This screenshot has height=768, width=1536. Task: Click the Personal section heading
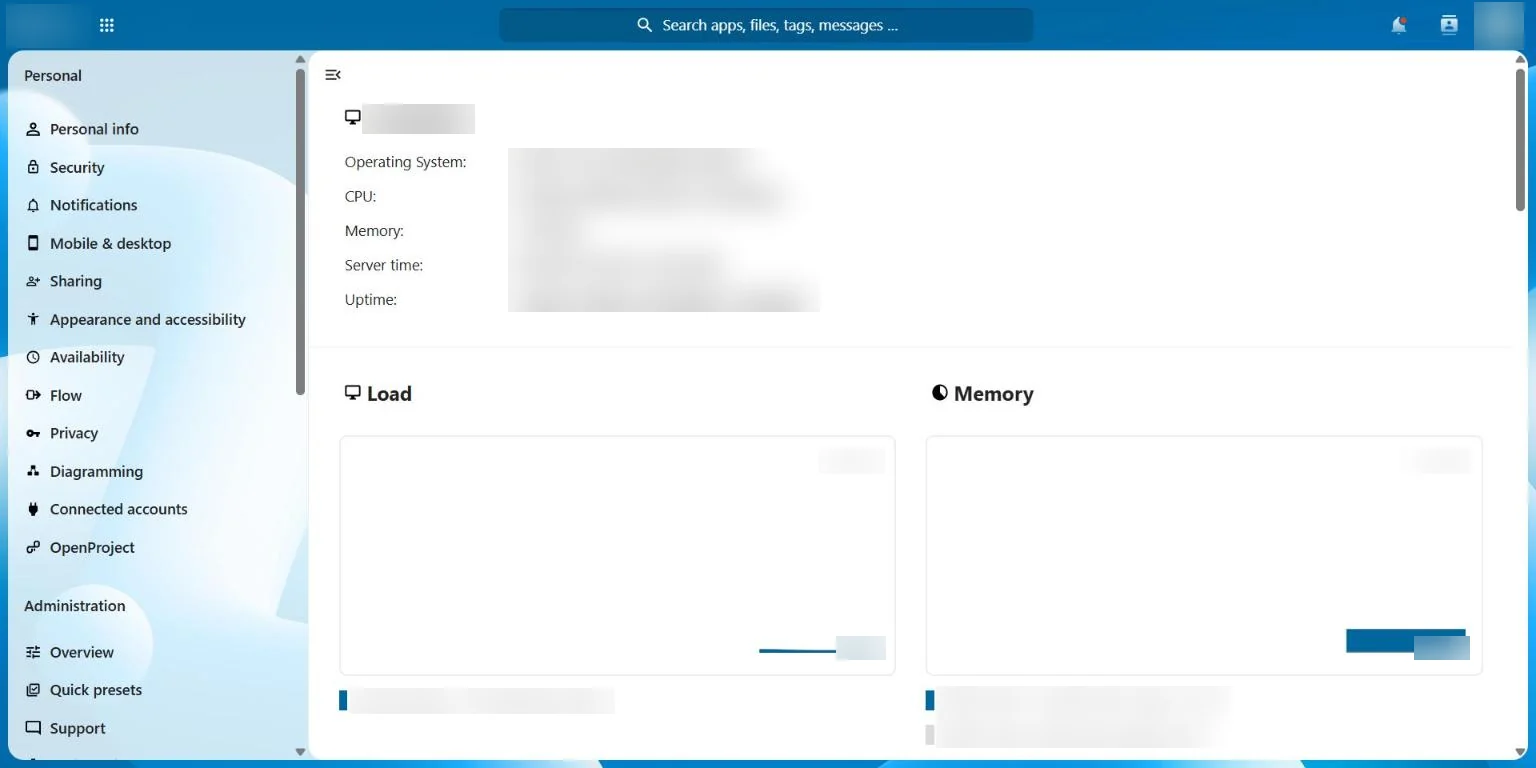53,76
